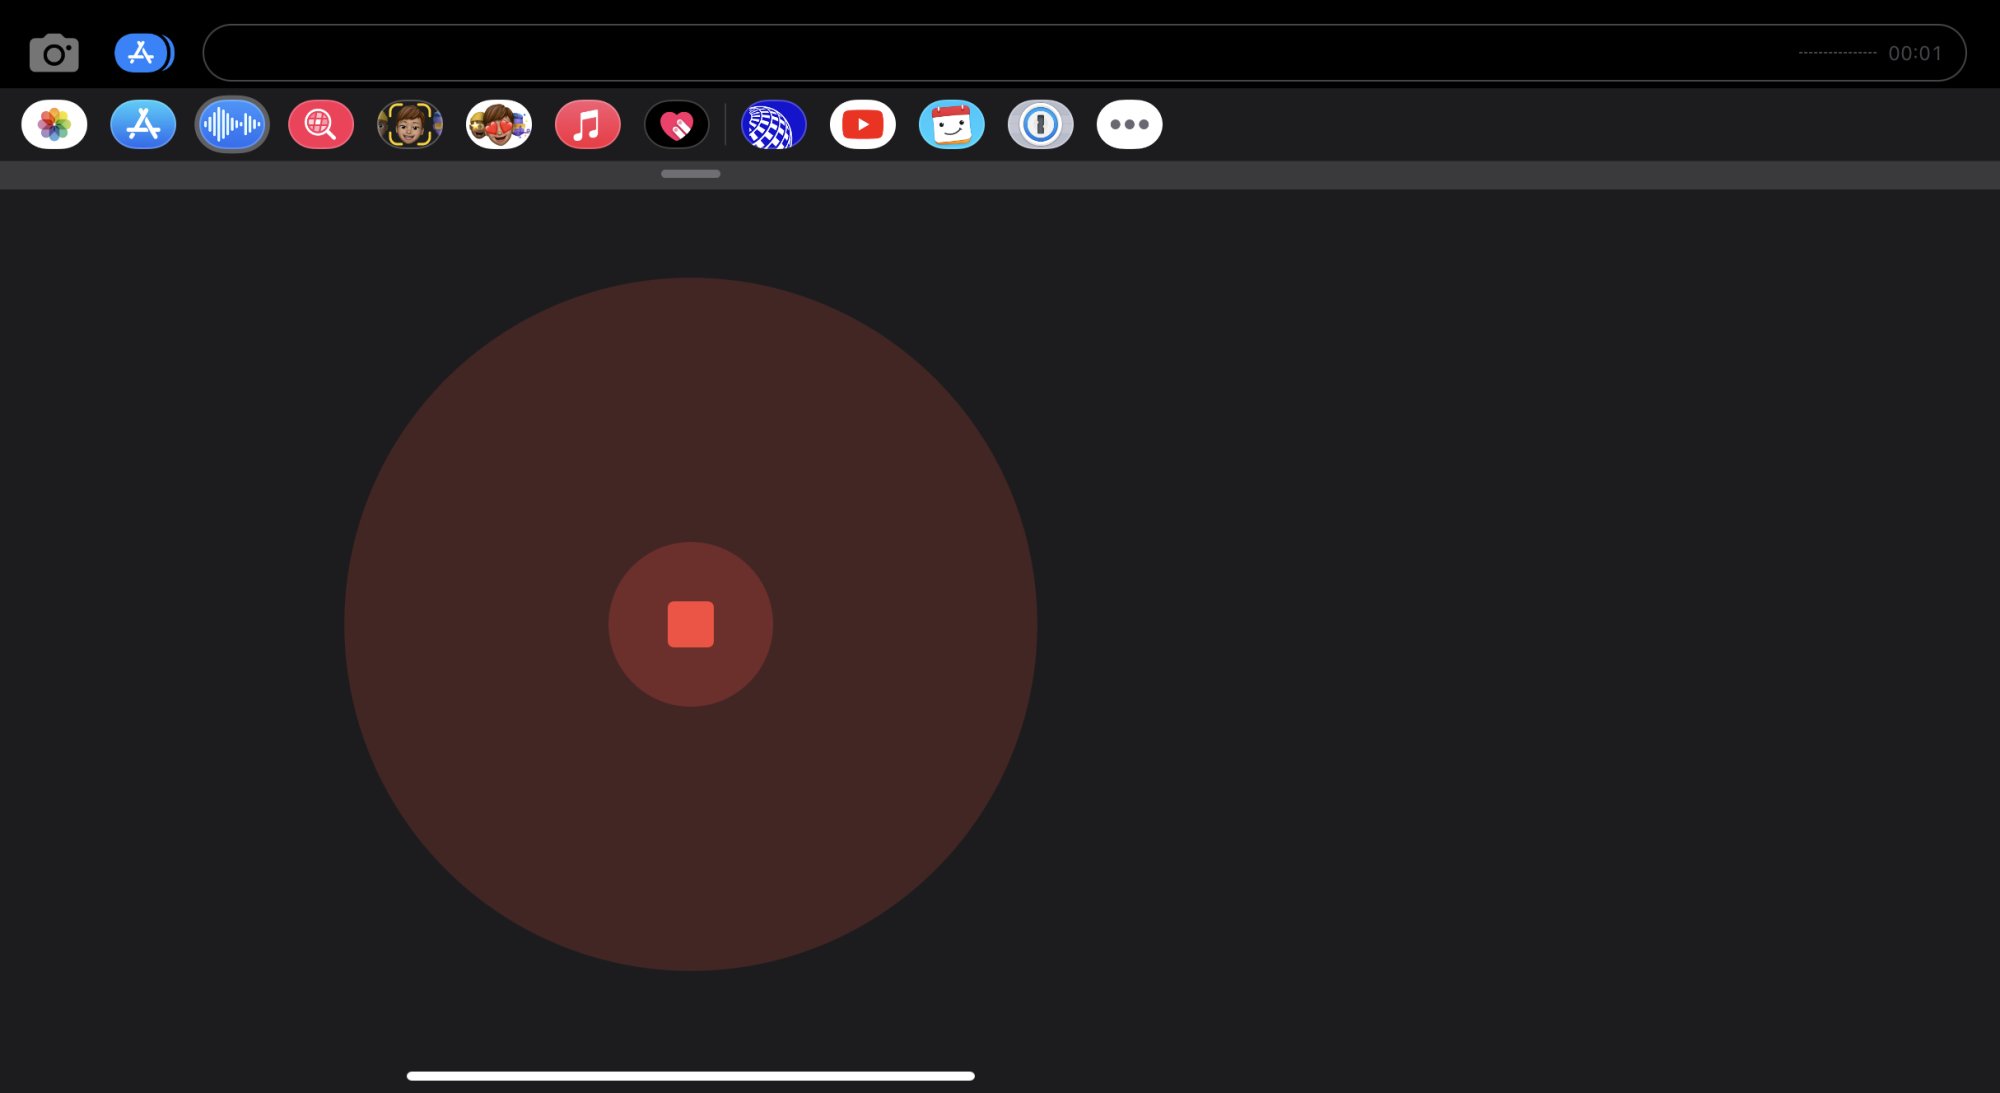Stop the audio recording
2000x1093 pixels.
pos(690,624)
